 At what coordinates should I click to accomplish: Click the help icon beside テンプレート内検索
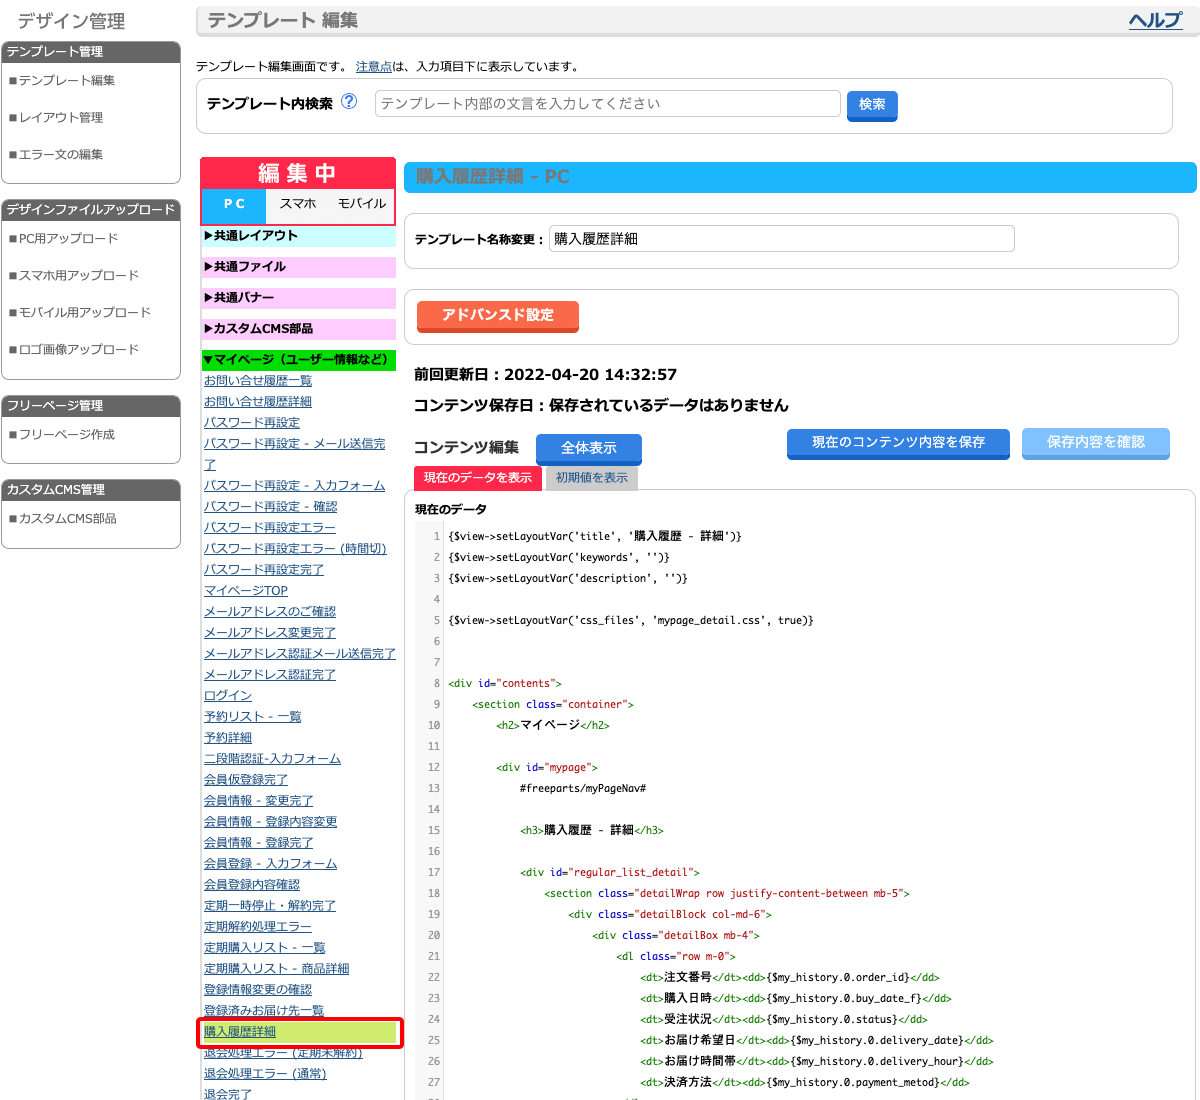(349, 101)
